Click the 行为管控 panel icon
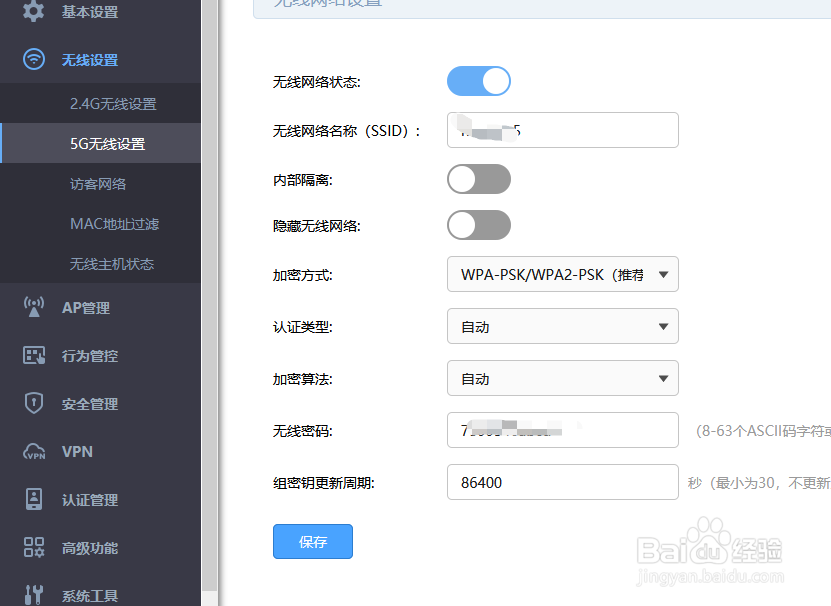 click(x=34, y=355)
